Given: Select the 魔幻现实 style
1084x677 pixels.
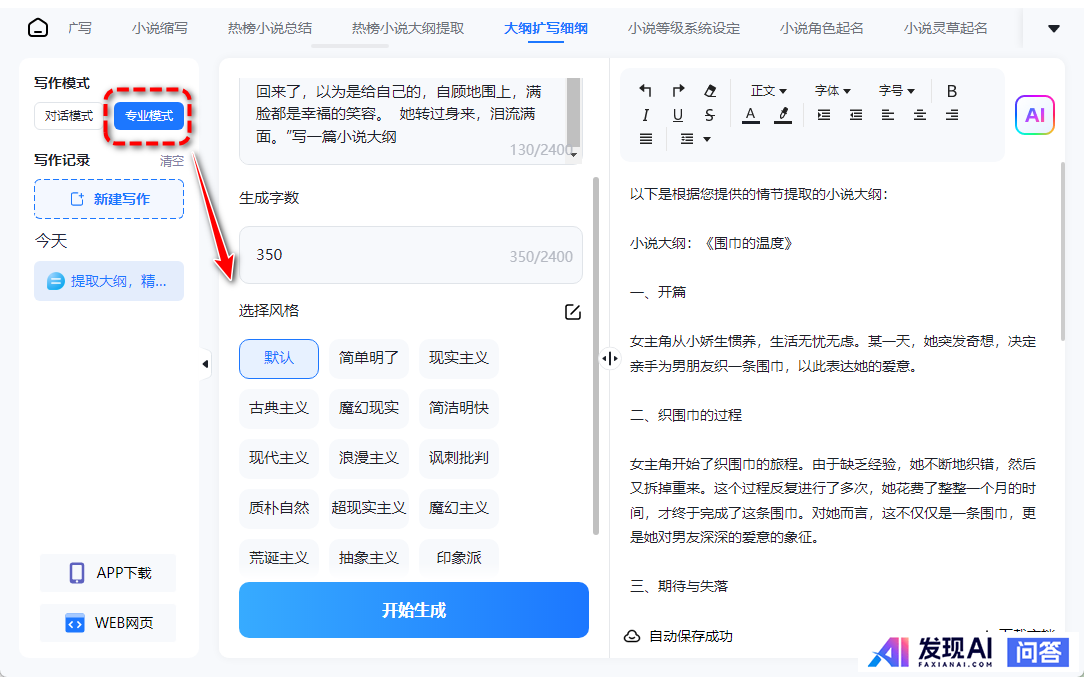Looking at the screenshot, I should click(x=368, y=408).
